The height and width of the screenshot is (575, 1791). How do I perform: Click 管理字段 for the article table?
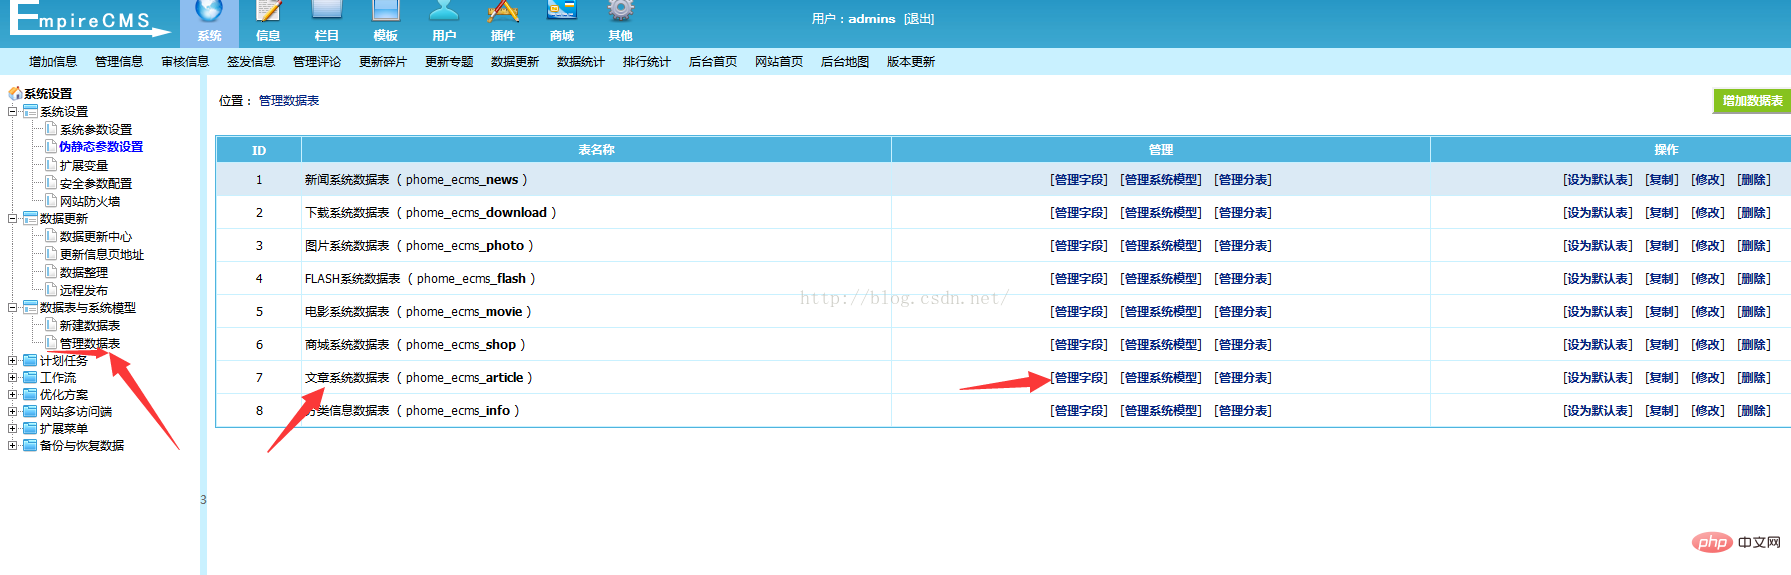[x=1079, y=377]
